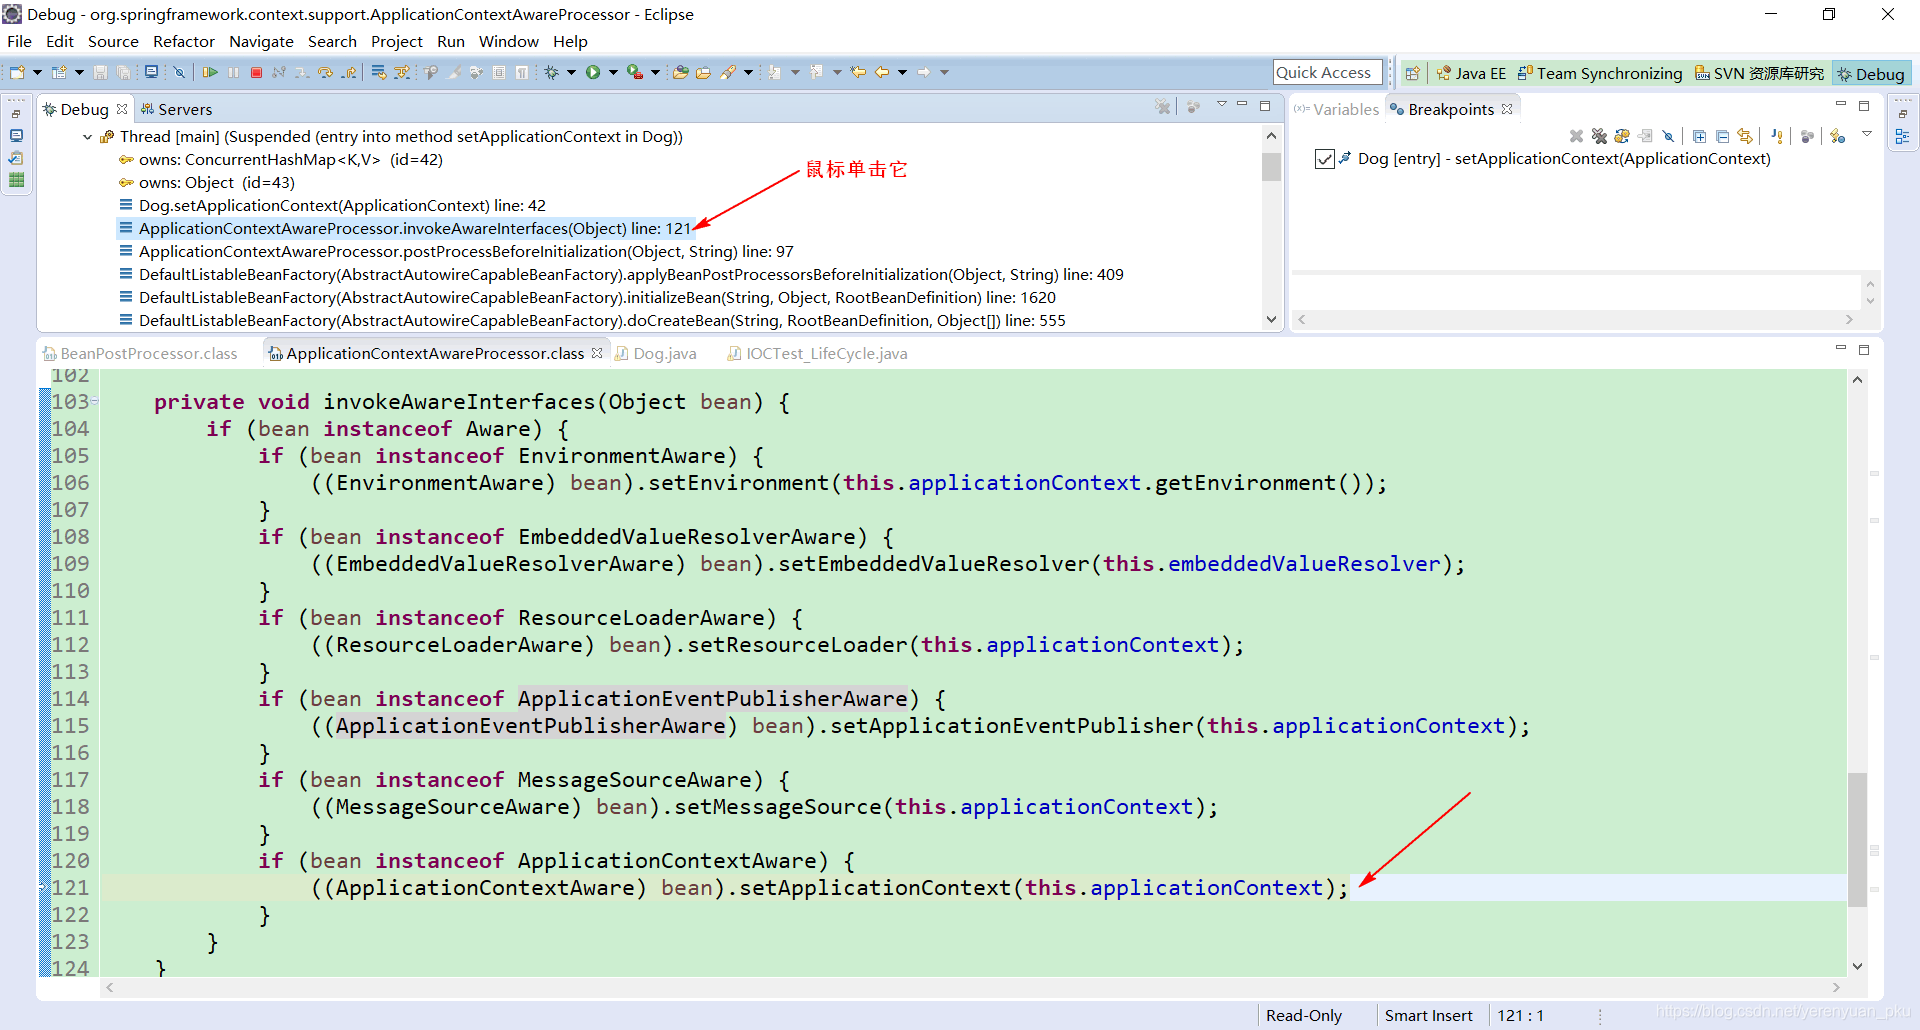Open the Dog.java editor tab

coord(656,353)
